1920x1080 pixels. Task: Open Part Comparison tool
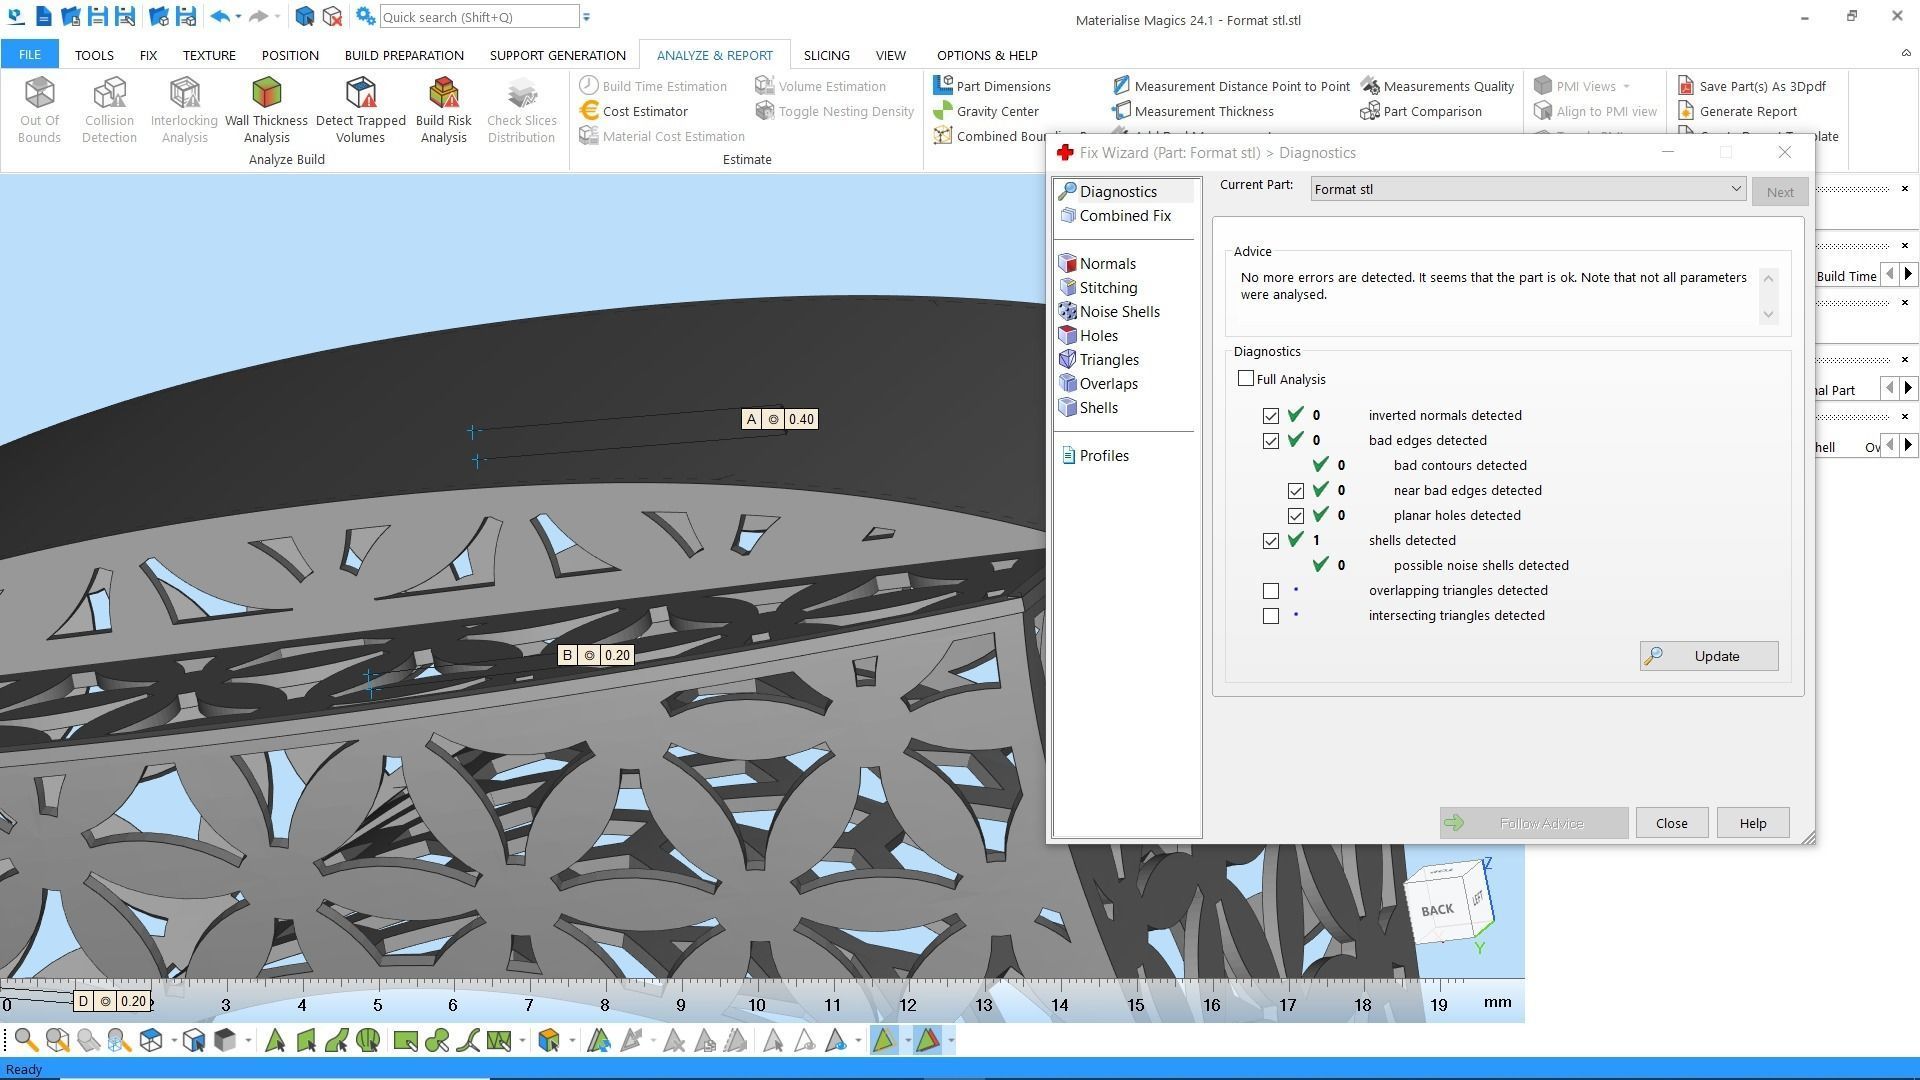point(1431,111)
